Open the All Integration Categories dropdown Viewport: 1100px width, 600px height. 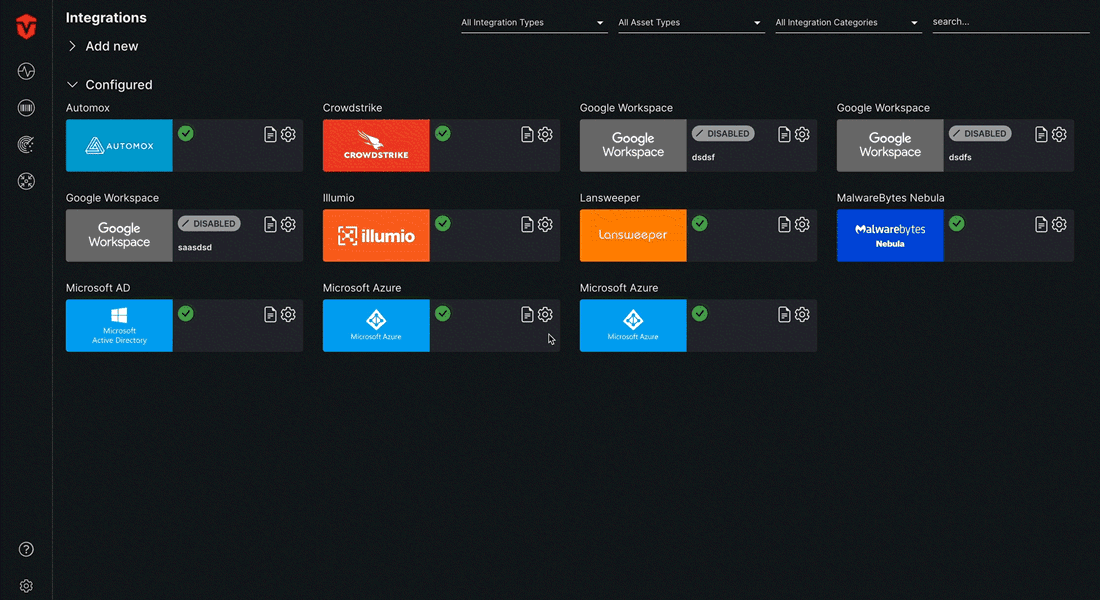click(848, 22)
